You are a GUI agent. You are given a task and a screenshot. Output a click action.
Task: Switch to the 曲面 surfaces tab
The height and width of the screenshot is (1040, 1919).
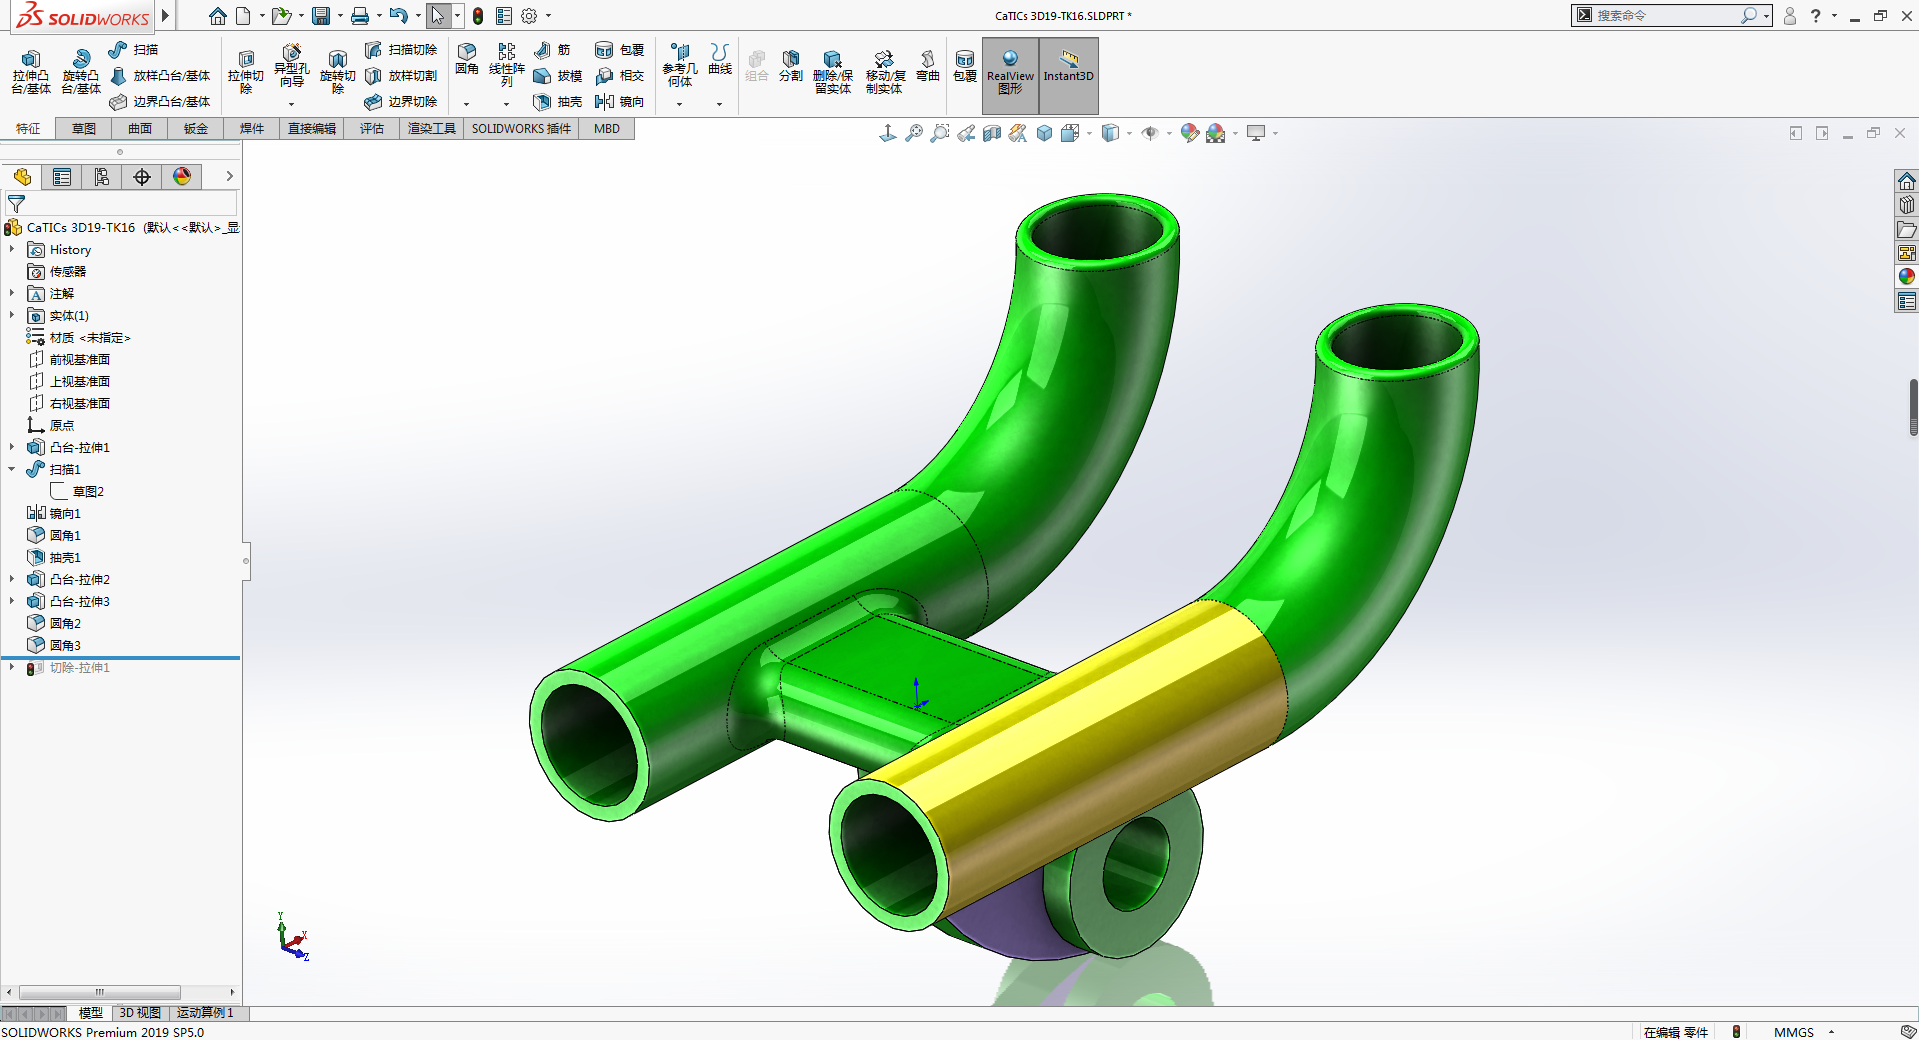click(140, 129)
